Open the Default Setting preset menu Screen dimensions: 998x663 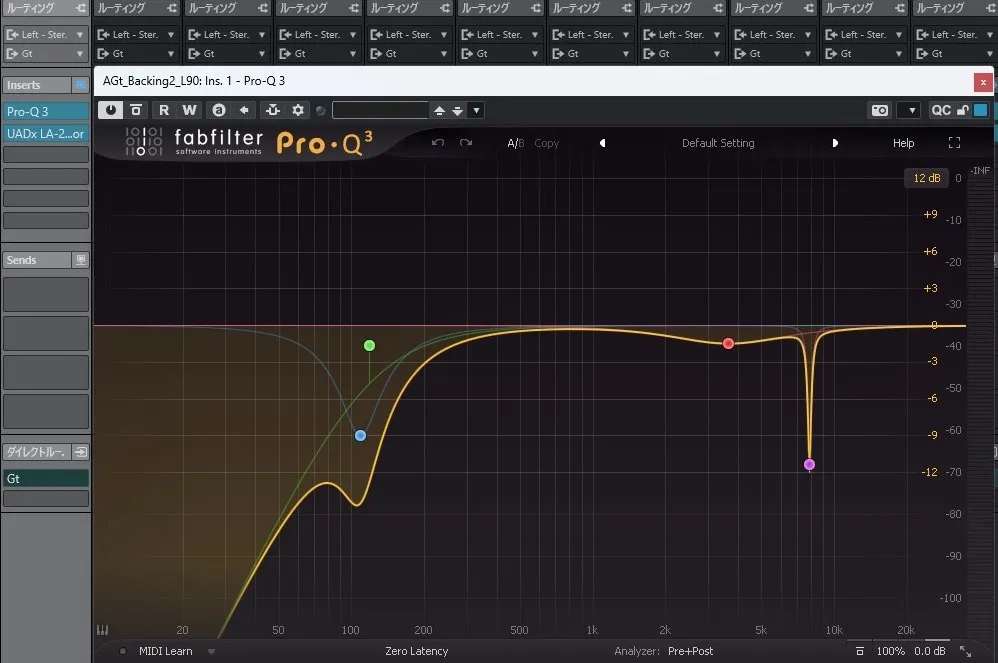[718, 143]
